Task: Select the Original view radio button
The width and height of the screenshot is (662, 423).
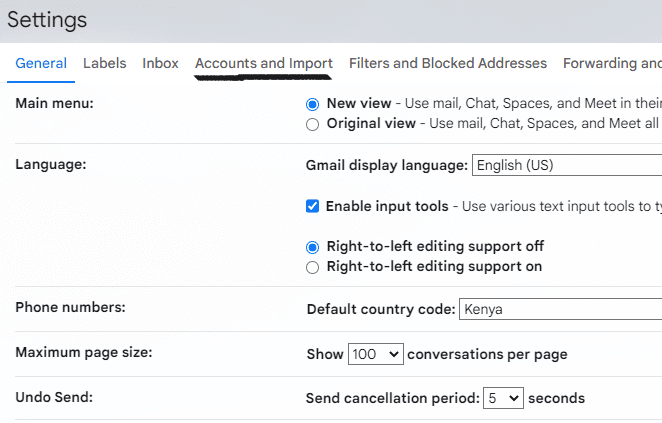Action: (x=312, y=124)
